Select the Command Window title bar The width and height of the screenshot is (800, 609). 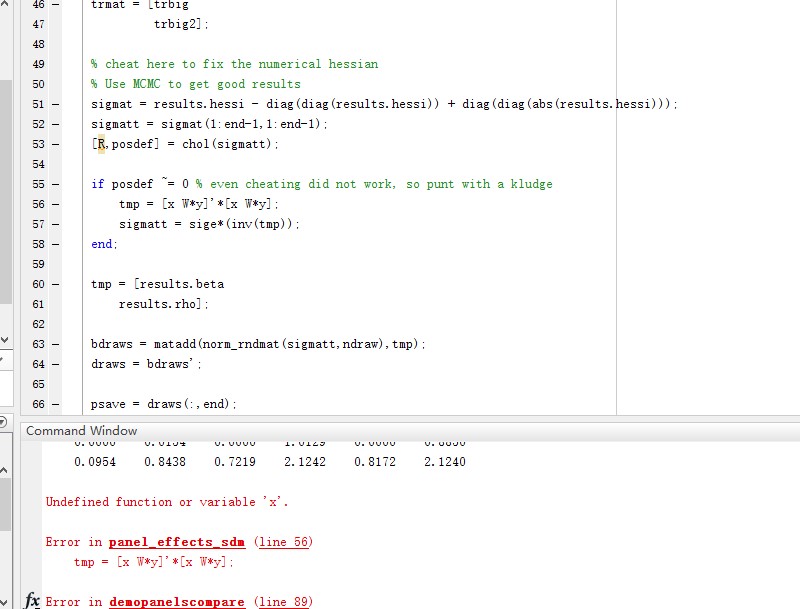click(82, 431)
